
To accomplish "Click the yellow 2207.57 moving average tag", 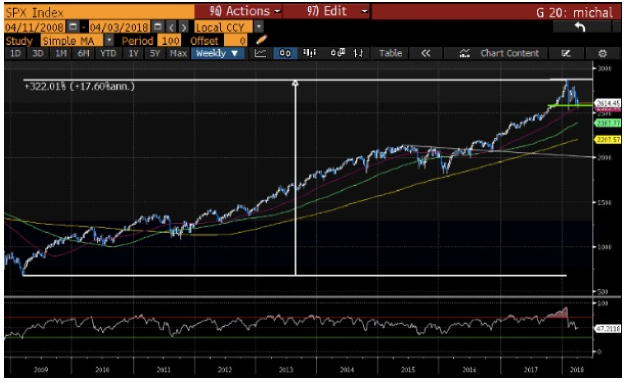I will click(x=608, y=139).
